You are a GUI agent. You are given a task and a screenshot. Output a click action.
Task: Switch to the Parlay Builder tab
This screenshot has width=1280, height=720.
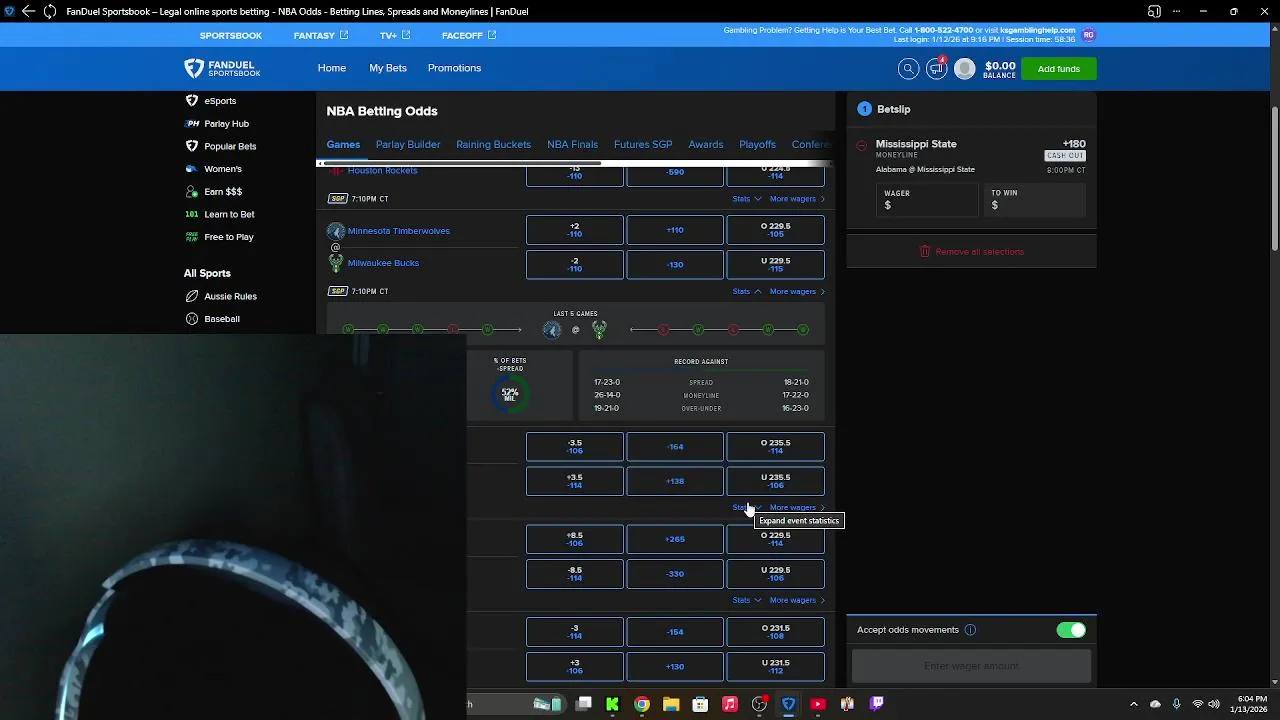(408, 144)
